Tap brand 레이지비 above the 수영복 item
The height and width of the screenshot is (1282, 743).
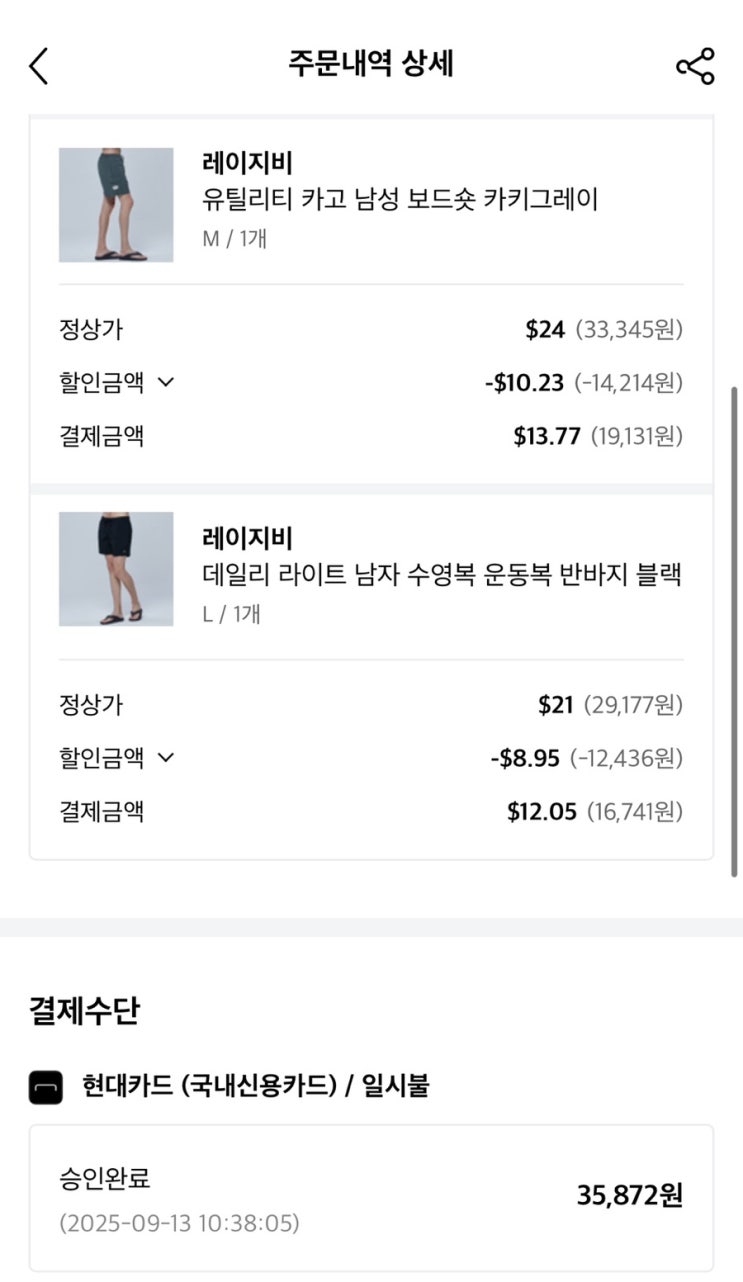point(247,538)
